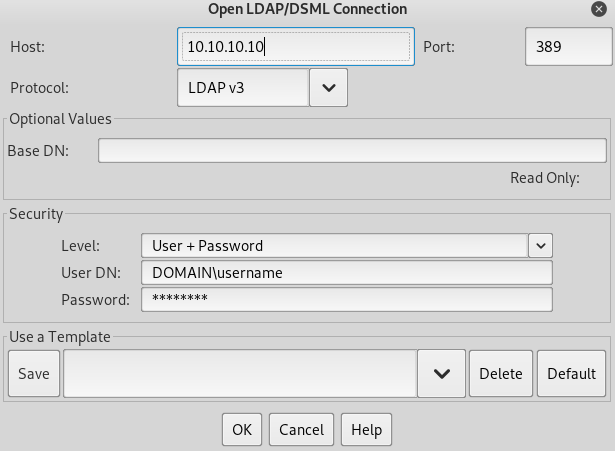Viewport: 615px width, 451px height.
Task: Click the User DN field
Action: pyautogui.click(x=346, y=273)
